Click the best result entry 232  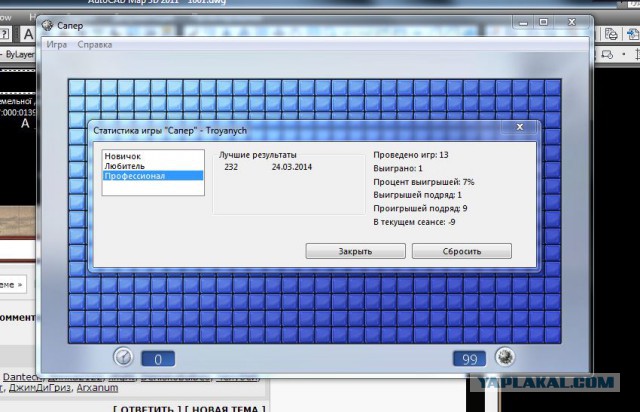coord(231,167)
